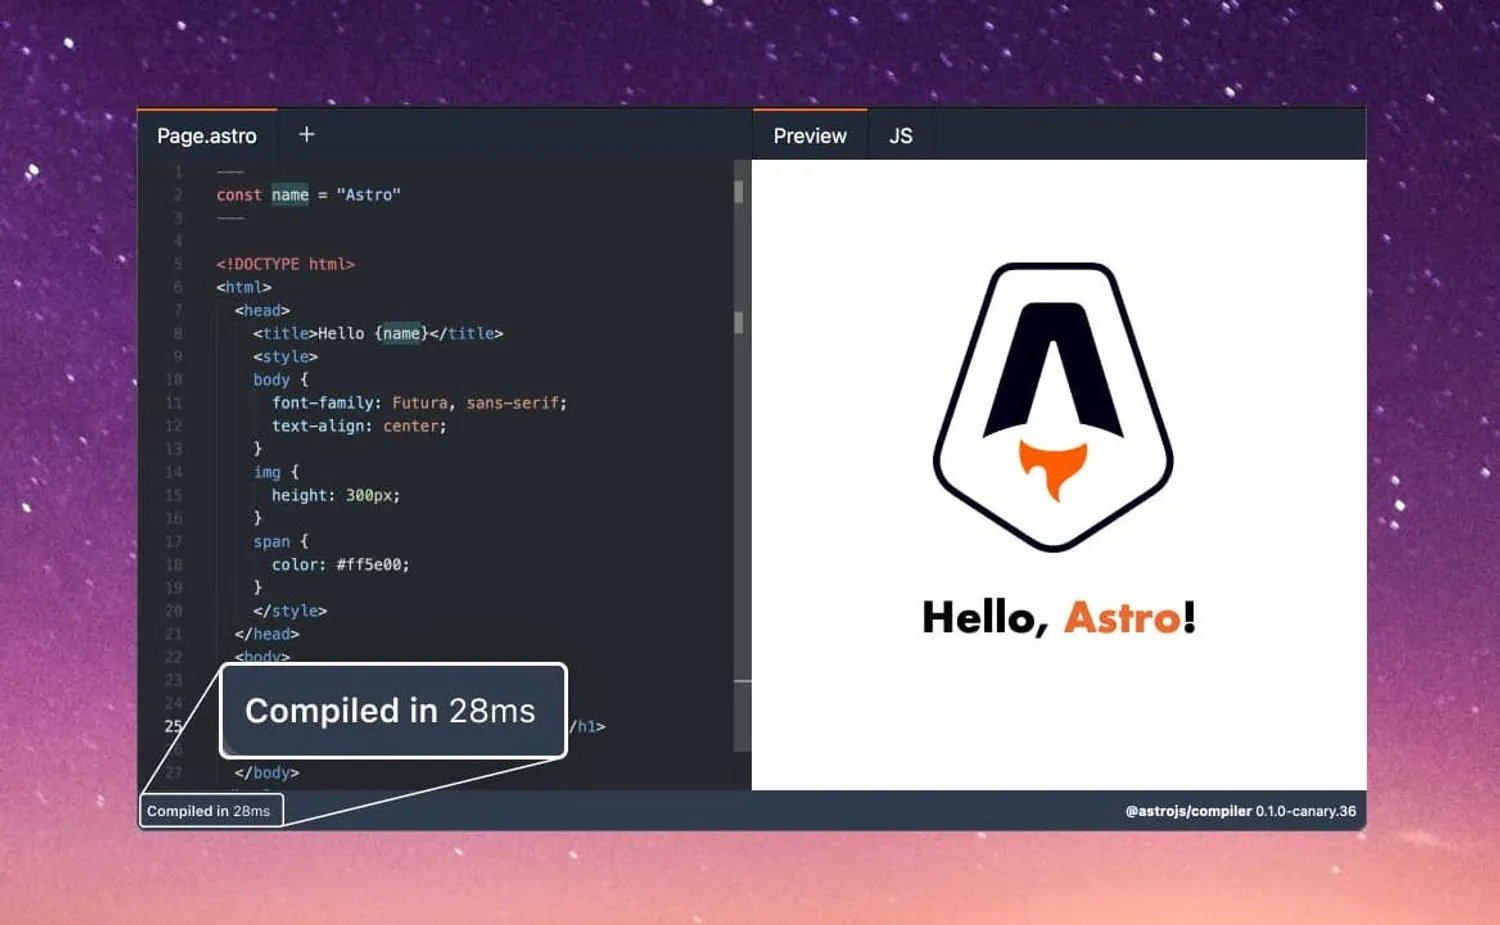Click the <!DOCTYPE html> code line

(x=286, y=264)
